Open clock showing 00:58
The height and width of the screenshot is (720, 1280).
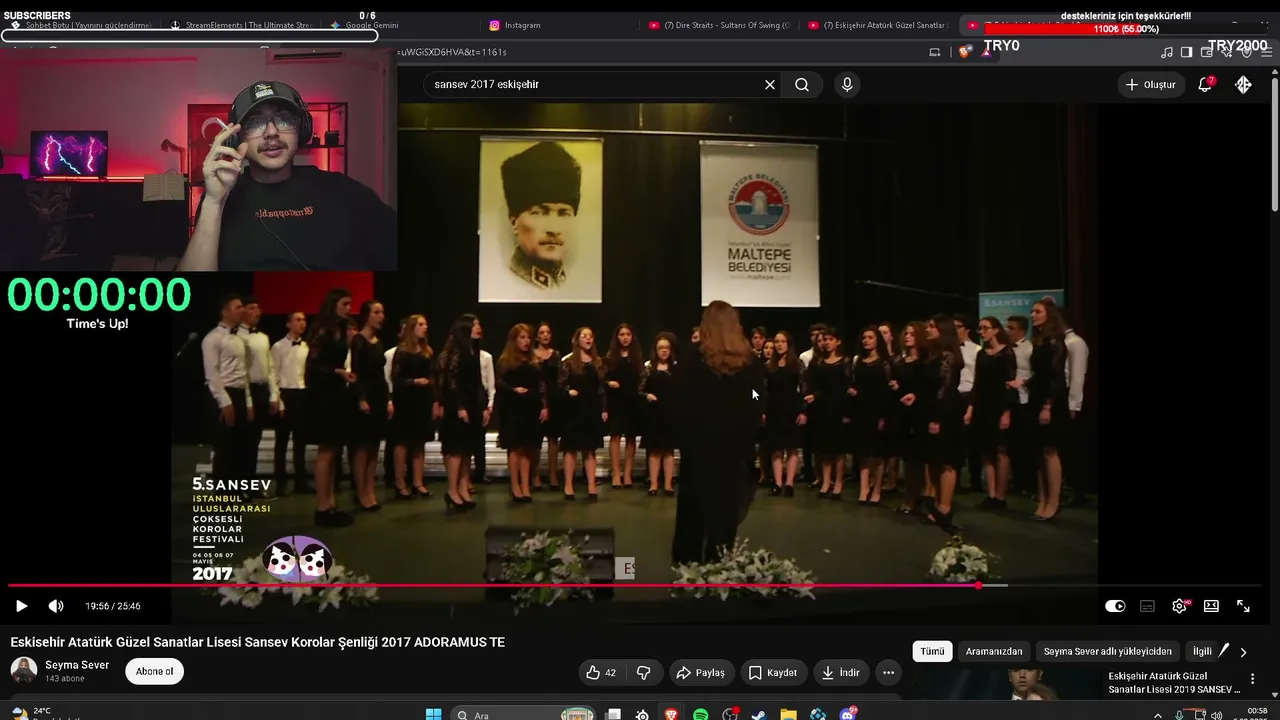click(1257, 713)
